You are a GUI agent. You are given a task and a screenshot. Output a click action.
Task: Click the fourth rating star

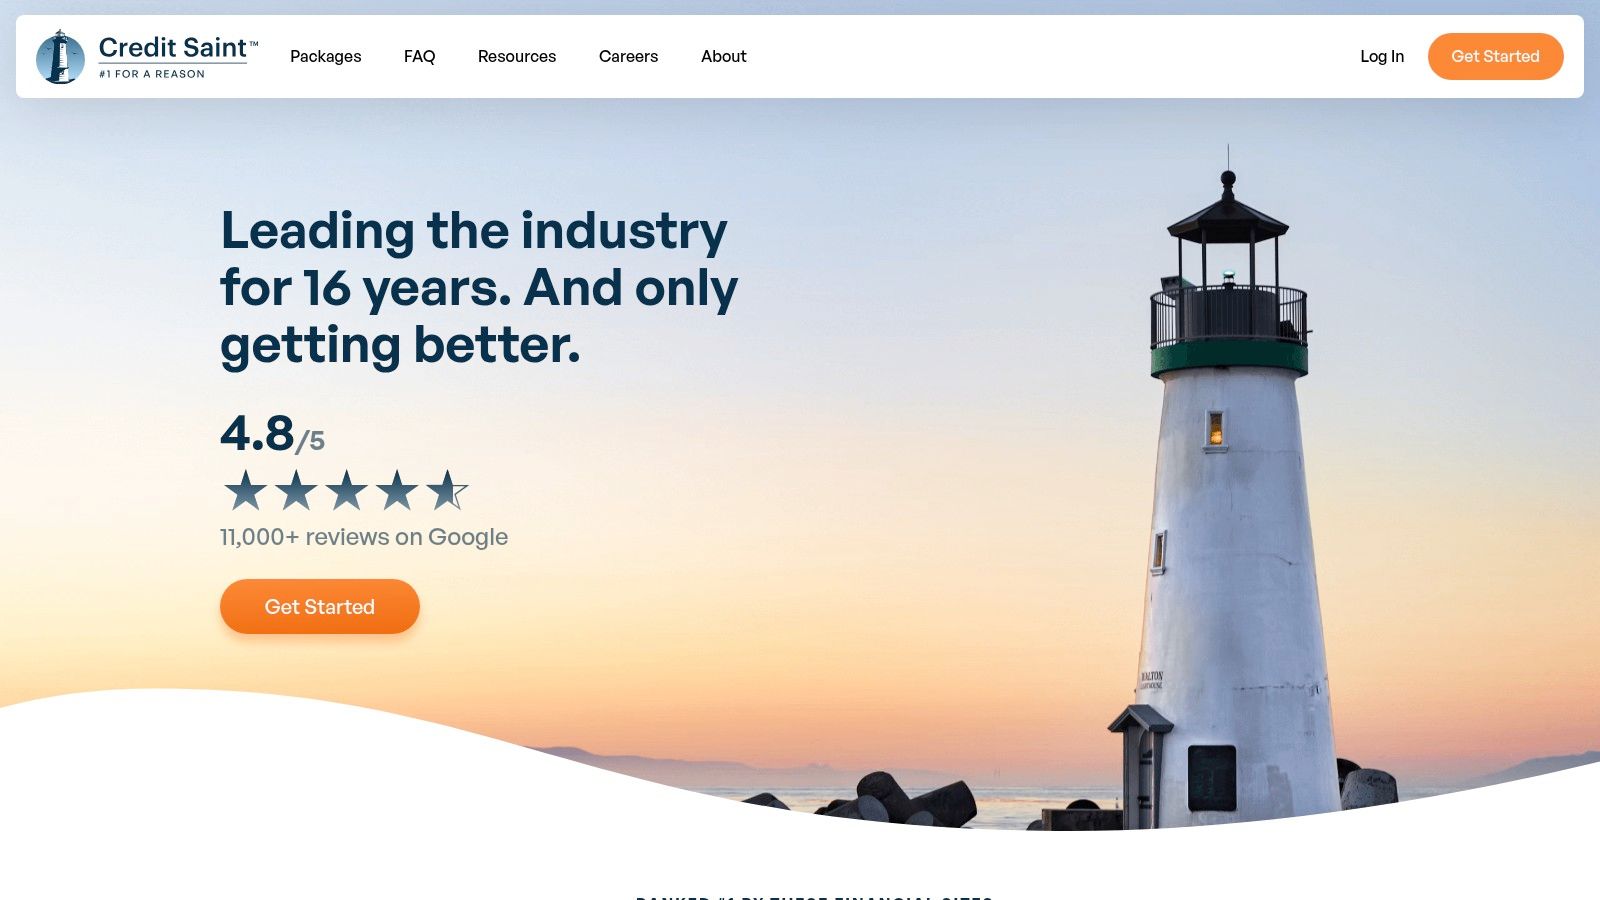coord(397,490)
